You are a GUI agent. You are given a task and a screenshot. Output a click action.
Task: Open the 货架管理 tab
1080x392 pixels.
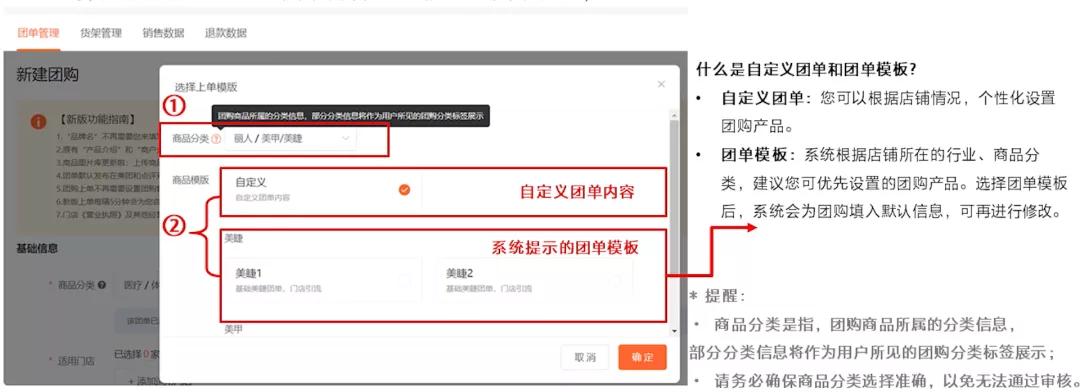pos(101,32)
